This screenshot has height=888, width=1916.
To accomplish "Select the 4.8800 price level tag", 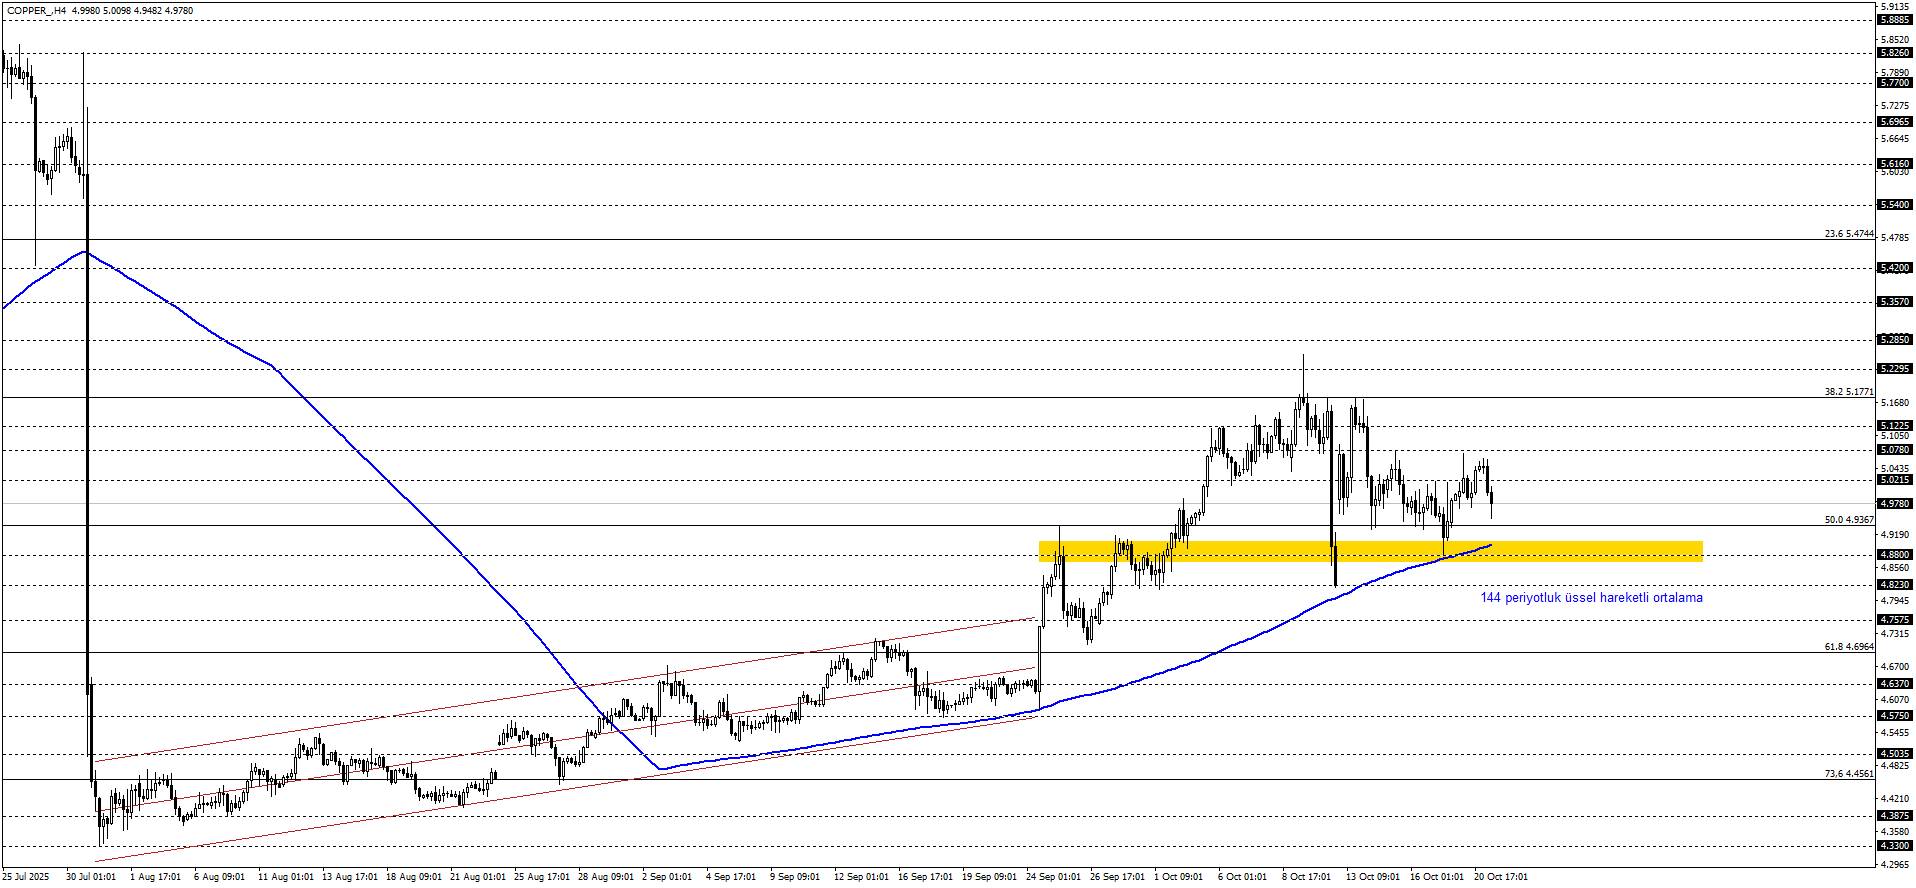I will pos(1894,555).
